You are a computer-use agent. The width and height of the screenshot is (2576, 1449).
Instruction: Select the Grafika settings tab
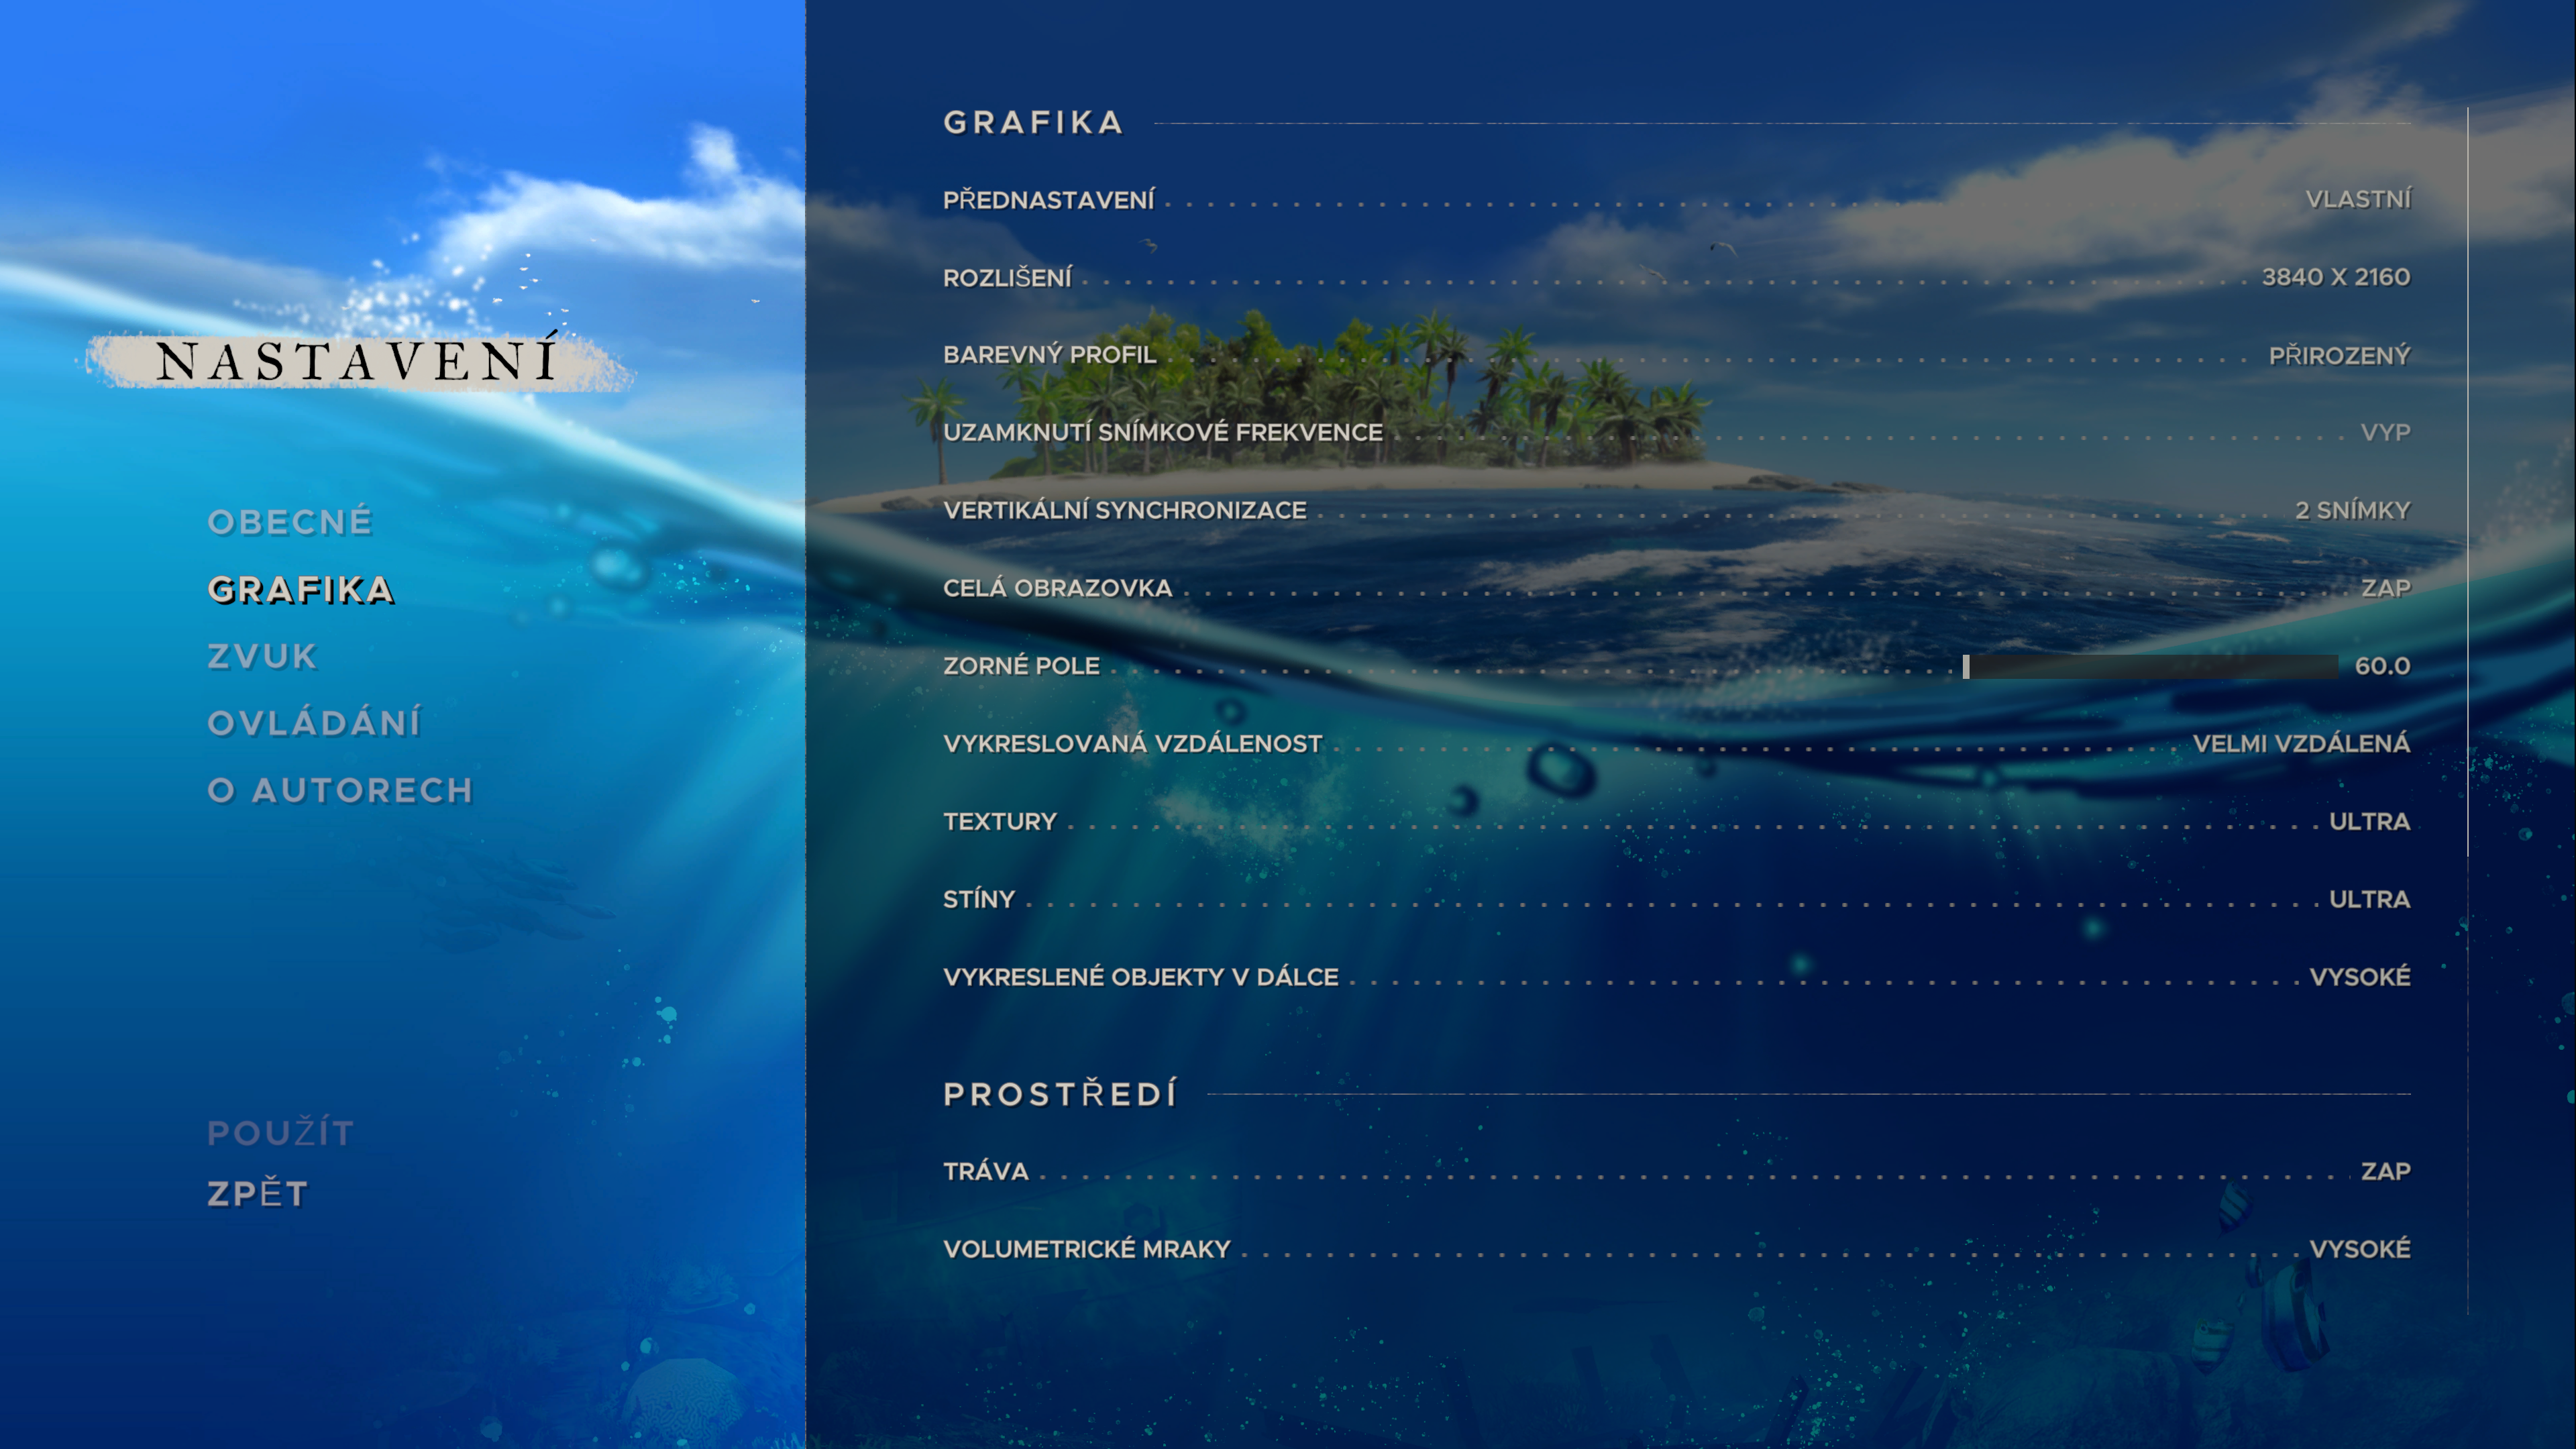pos(300,590)
